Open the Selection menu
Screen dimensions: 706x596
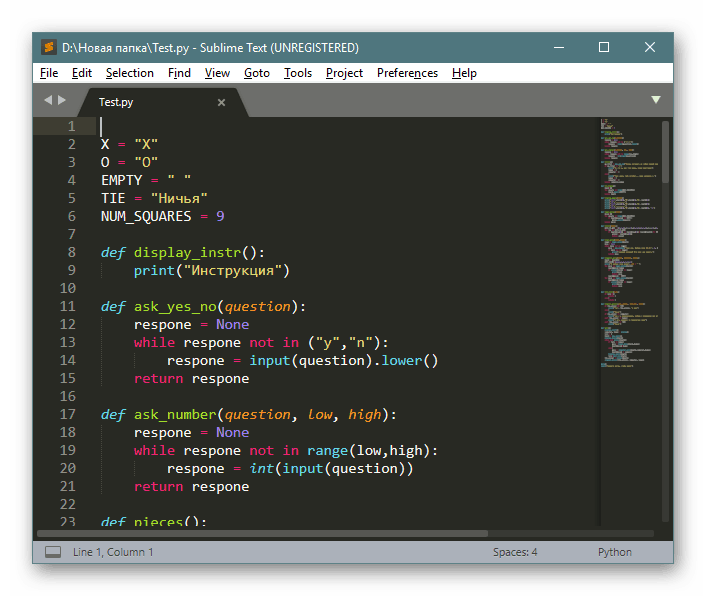130,73
